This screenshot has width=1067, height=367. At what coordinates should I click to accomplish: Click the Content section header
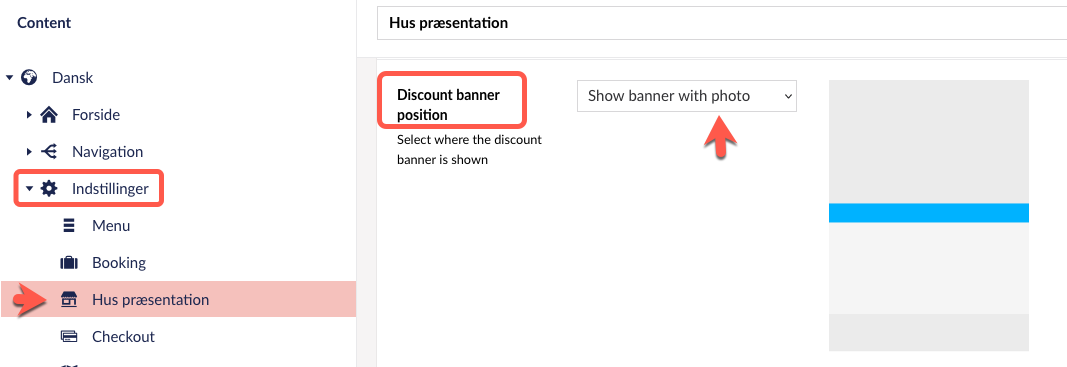coord(44,23)
